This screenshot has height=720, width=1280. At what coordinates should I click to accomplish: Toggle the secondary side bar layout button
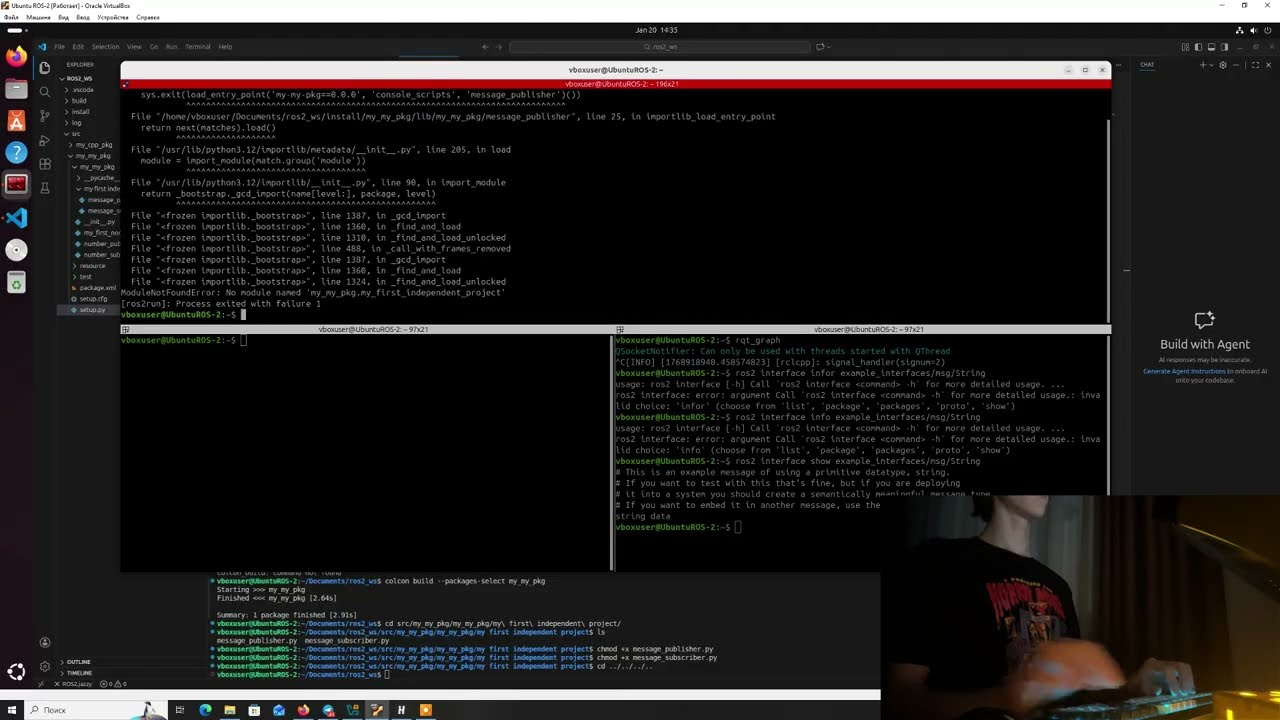(x=1224, y=47)
